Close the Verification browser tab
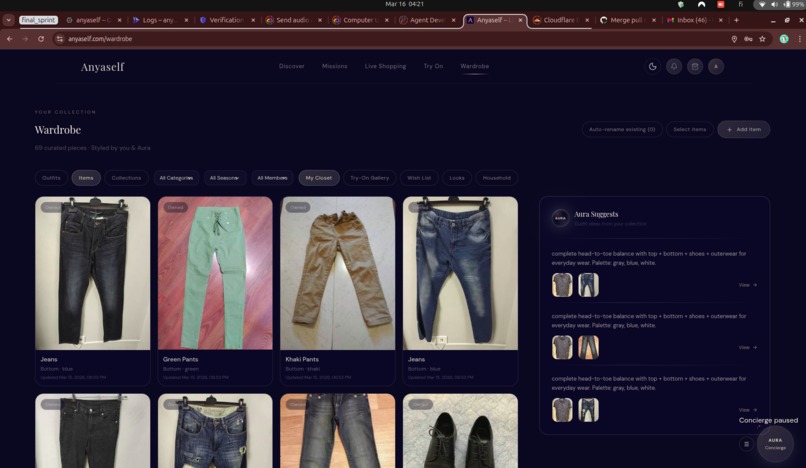806x468 pixels. click(253, 20)
